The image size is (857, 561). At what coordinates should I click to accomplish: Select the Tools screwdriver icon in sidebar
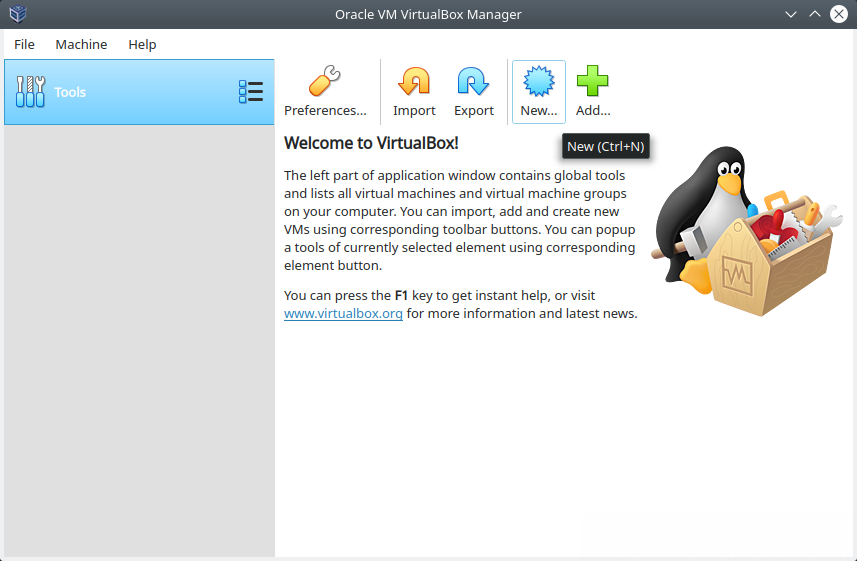30,92
